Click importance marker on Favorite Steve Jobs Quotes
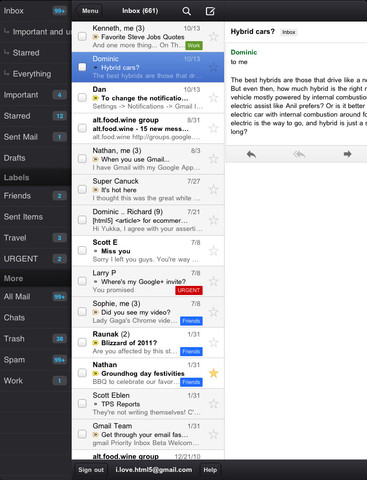The width and height of the screenshot is (367, 480). pos(96,37)
